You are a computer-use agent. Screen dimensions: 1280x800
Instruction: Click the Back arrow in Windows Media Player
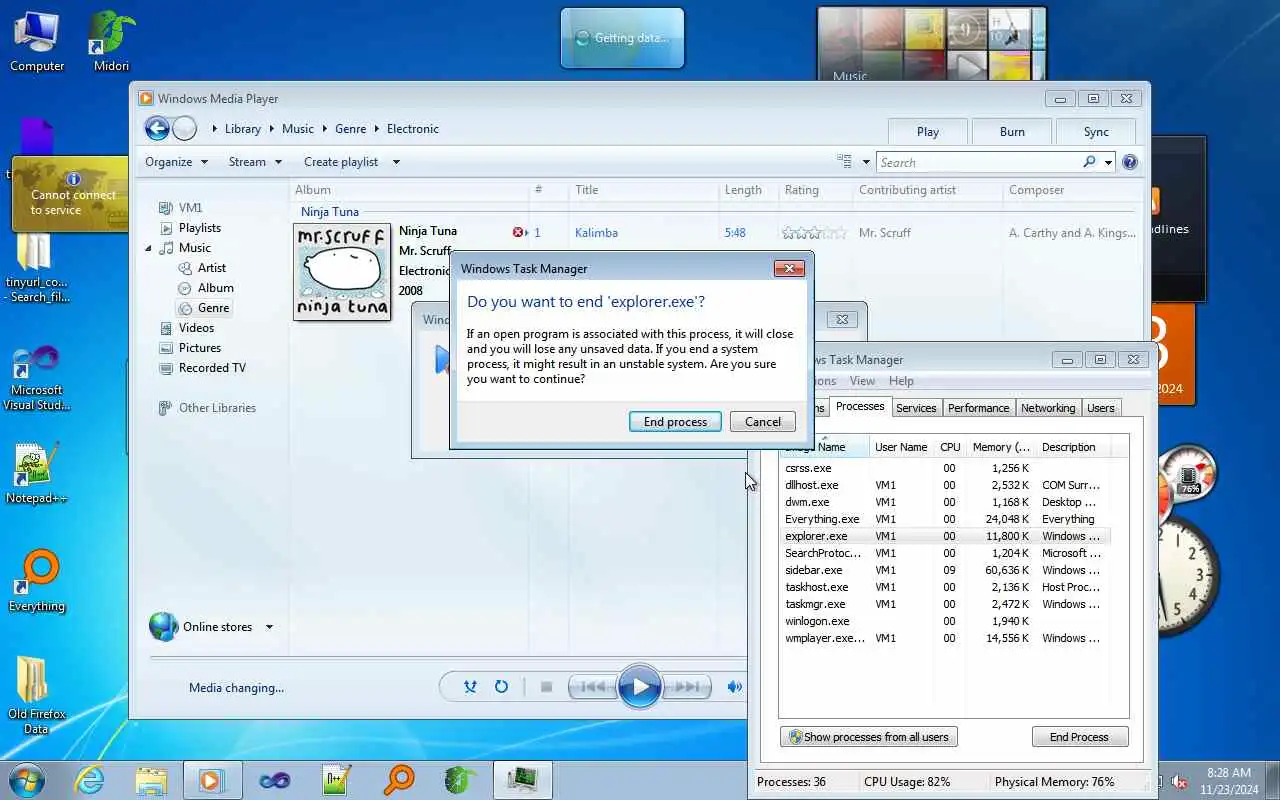[157, 128]
